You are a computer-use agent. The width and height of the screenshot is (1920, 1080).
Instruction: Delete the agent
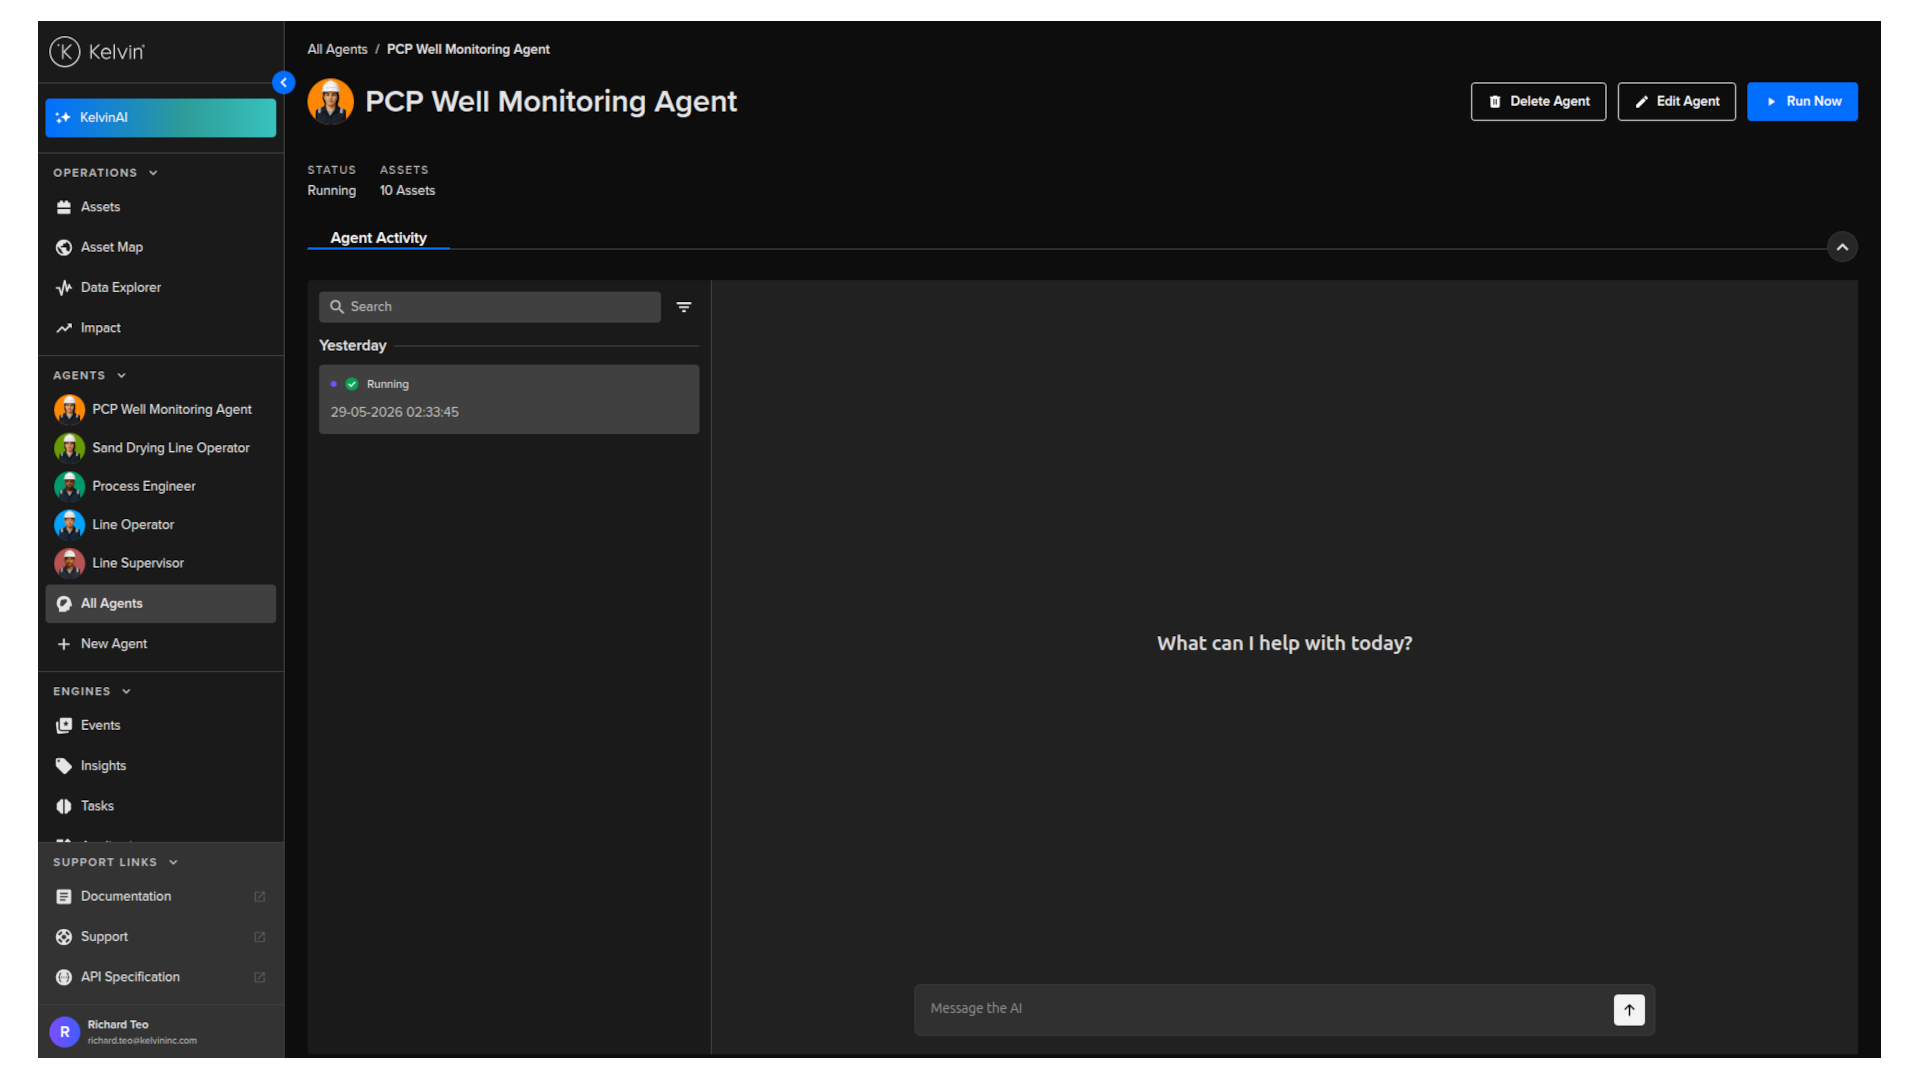click(x=1538, y=102)
